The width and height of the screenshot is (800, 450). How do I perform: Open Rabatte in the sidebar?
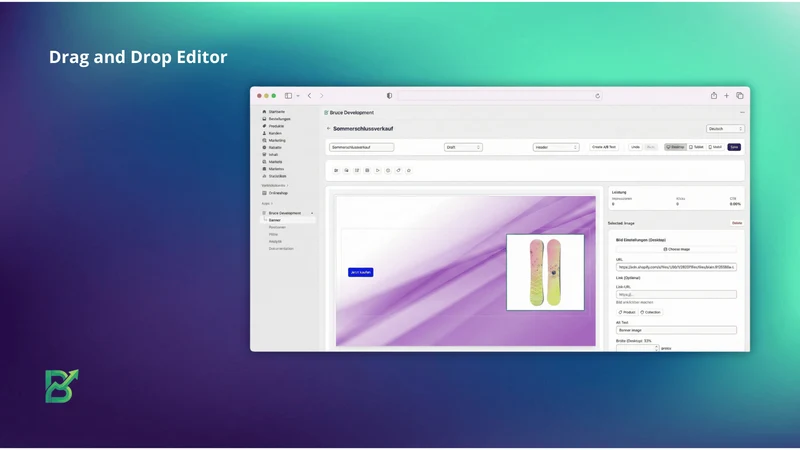[x=275, y=147]
